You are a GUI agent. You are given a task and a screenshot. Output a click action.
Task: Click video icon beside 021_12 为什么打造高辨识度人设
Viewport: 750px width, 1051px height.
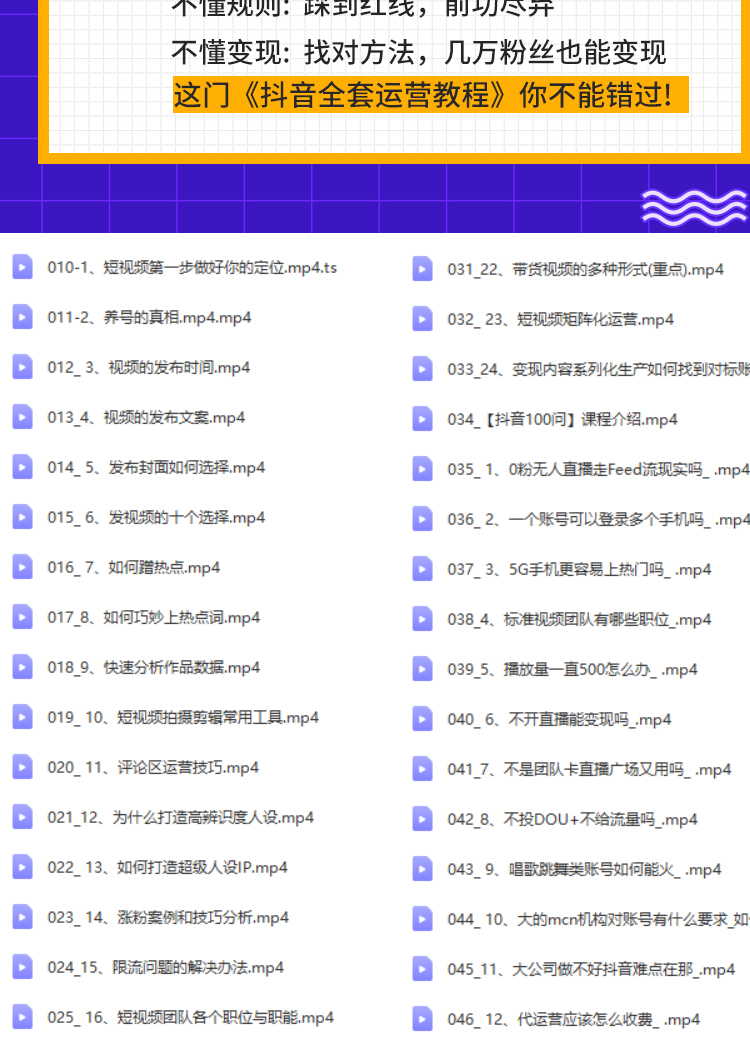pyautogui.click(x=22, y=817)
